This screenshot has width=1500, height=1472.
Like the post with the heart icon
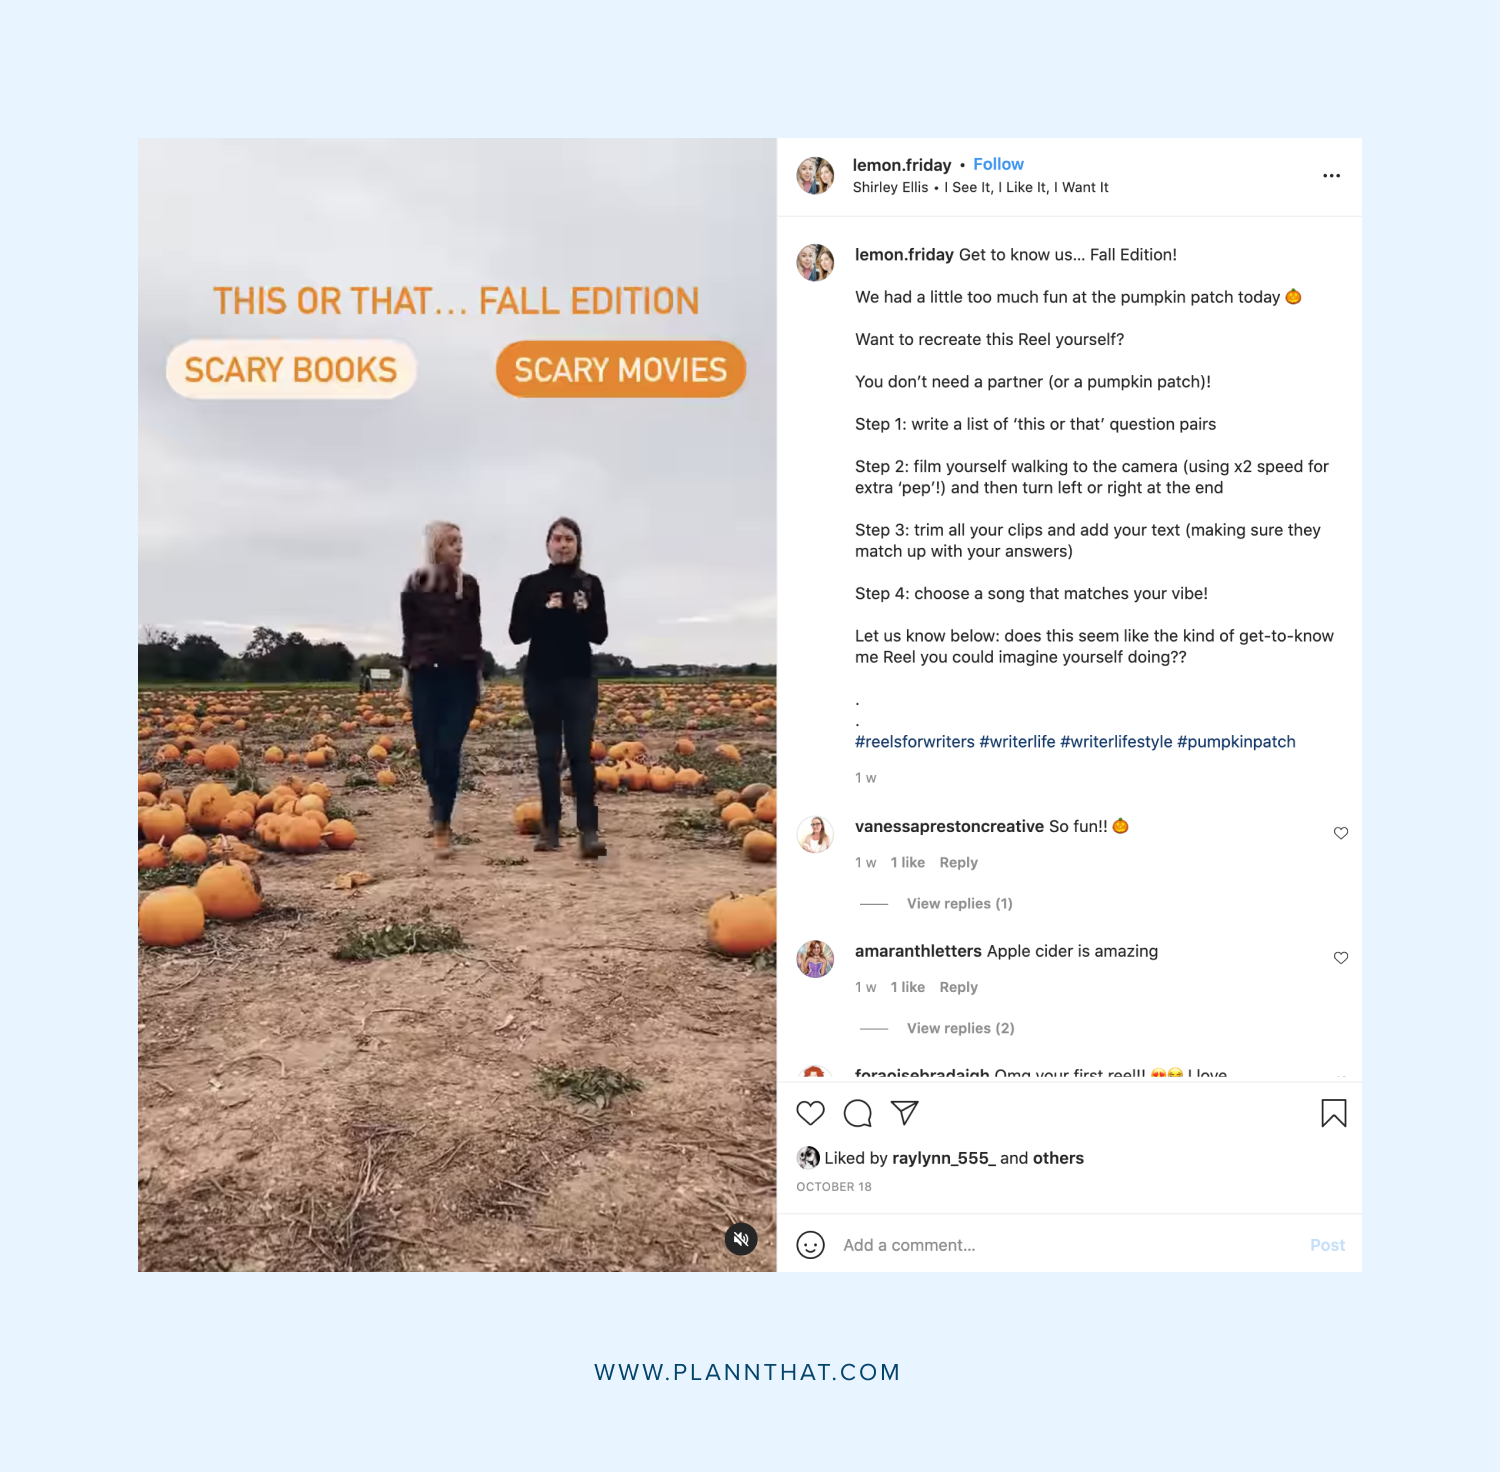(x=810, y=1113)
